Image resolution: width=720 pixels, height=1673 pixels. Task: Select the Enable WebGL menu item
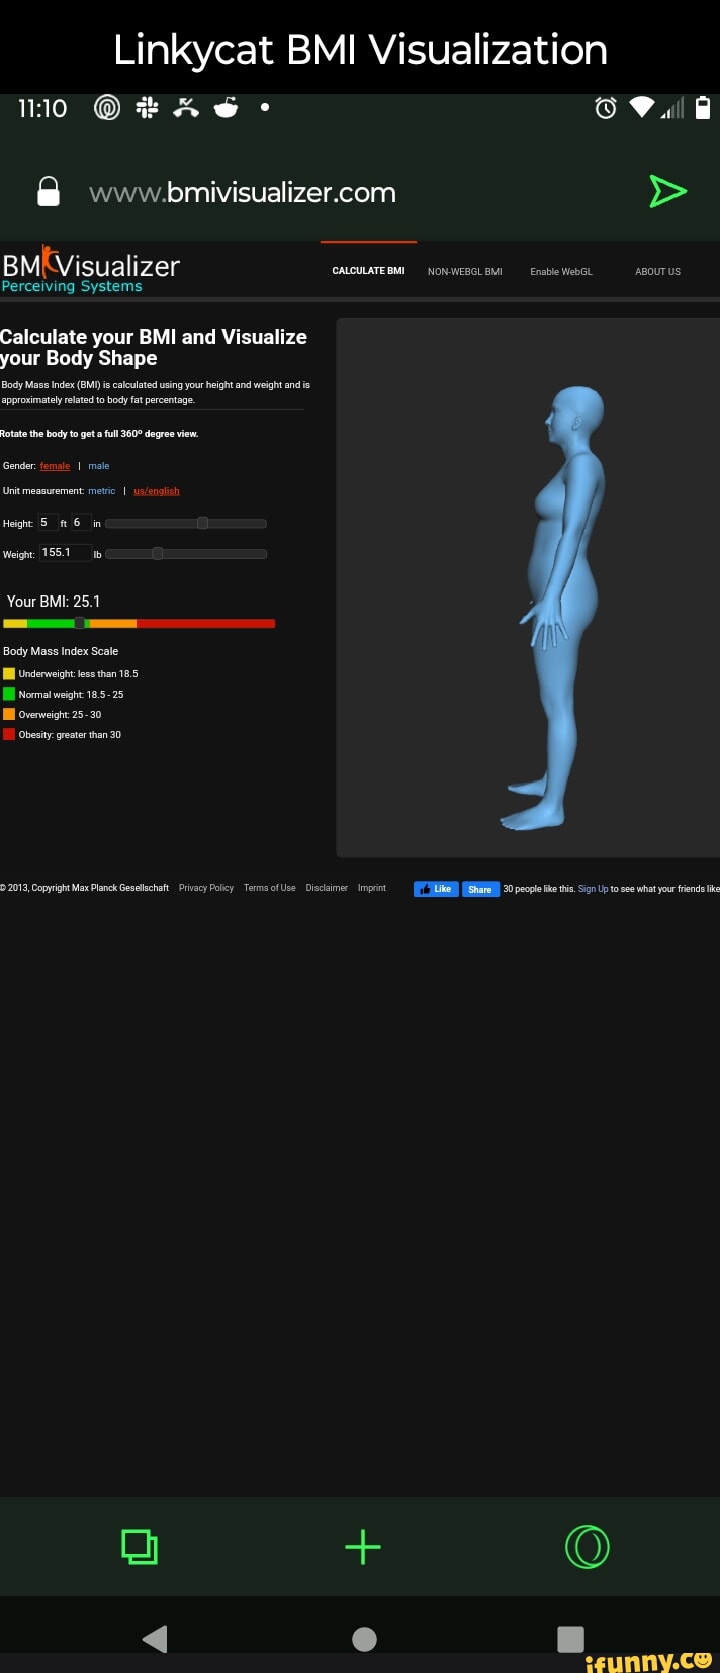pos(561,272)
